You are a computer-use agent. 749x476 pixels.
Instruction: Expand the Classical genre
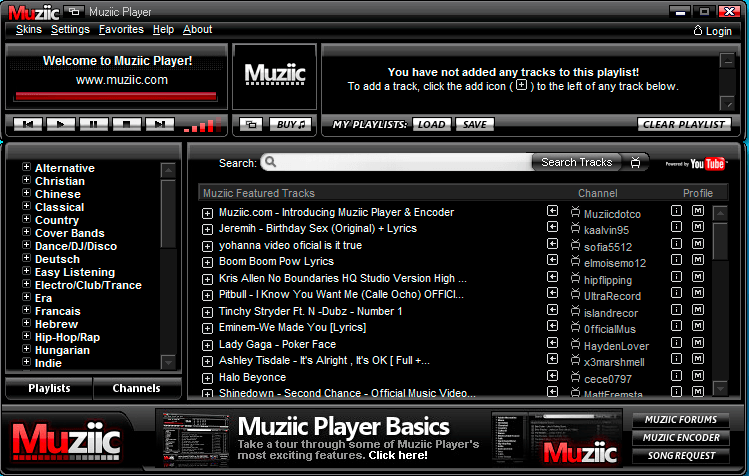coord(26,206)
